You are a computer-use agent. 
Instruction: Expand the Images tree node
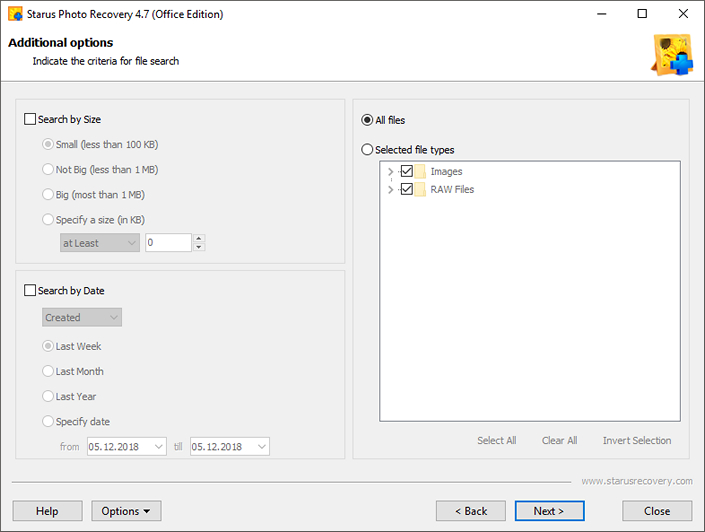[390, 171]
